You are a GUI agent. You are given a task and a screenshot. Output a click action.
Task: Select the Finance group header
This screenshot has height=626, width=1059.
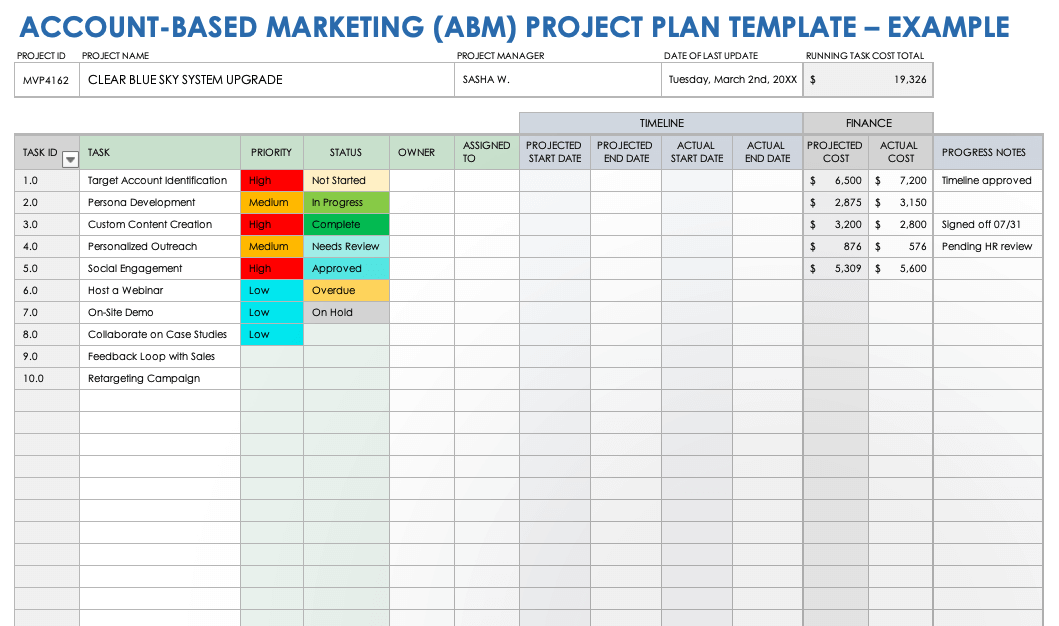coord(868,123)
